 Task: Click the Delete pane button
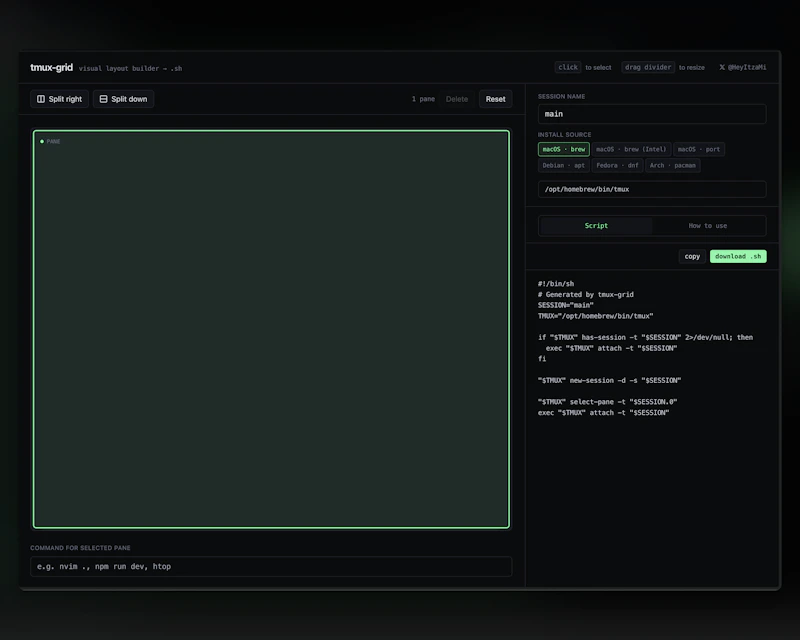pos(457,99)
